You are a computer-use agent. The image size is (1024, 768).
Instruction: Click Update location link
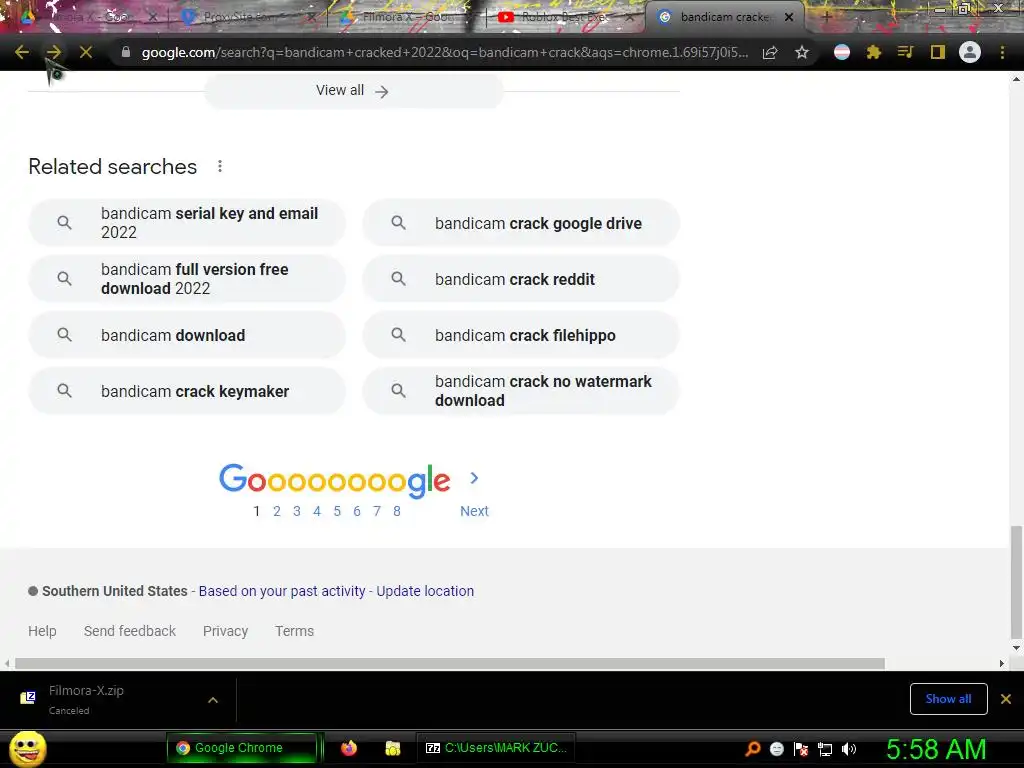[425, 591]
